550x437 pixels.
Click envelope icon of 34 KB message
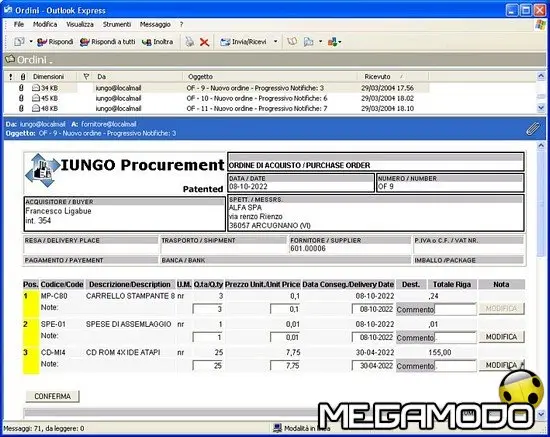(36, 88)
